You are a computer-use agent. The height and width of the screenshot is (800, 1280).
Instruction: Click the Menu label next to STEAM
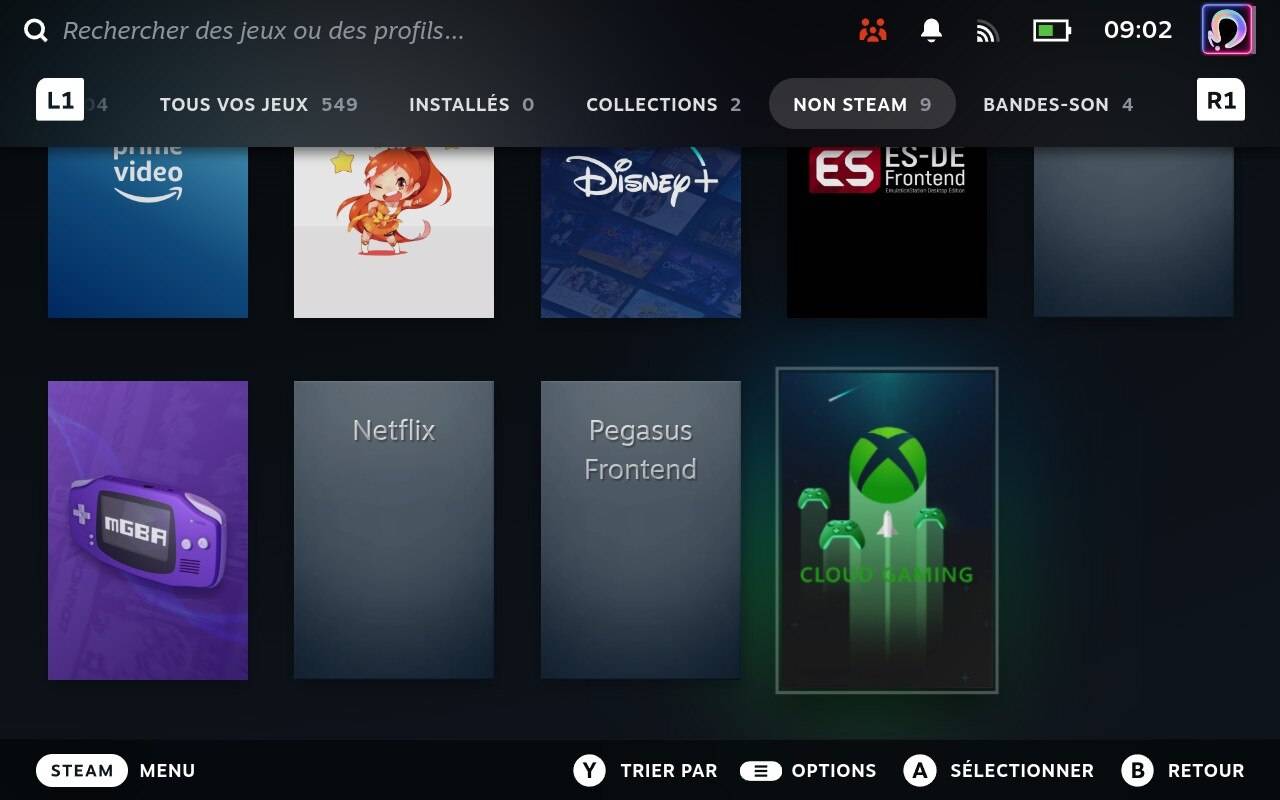coord(167,771)
